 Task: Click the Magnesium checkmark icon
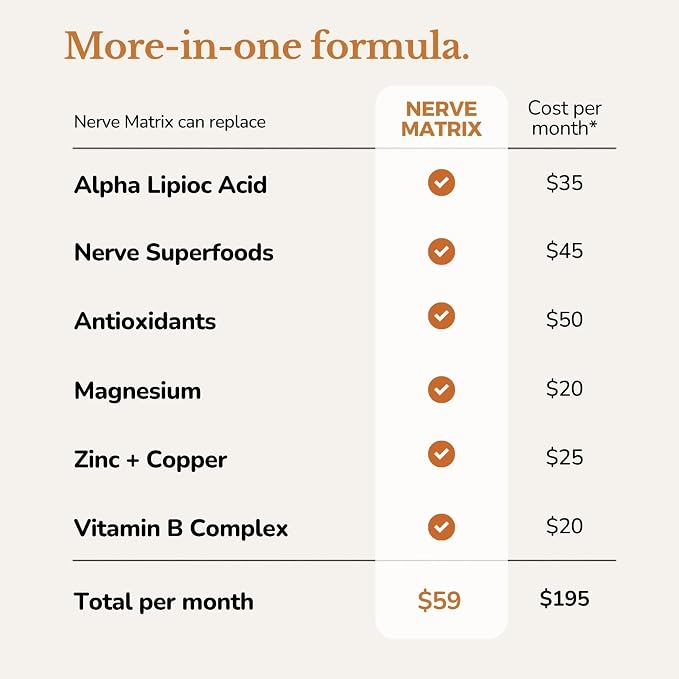[441, 389]
